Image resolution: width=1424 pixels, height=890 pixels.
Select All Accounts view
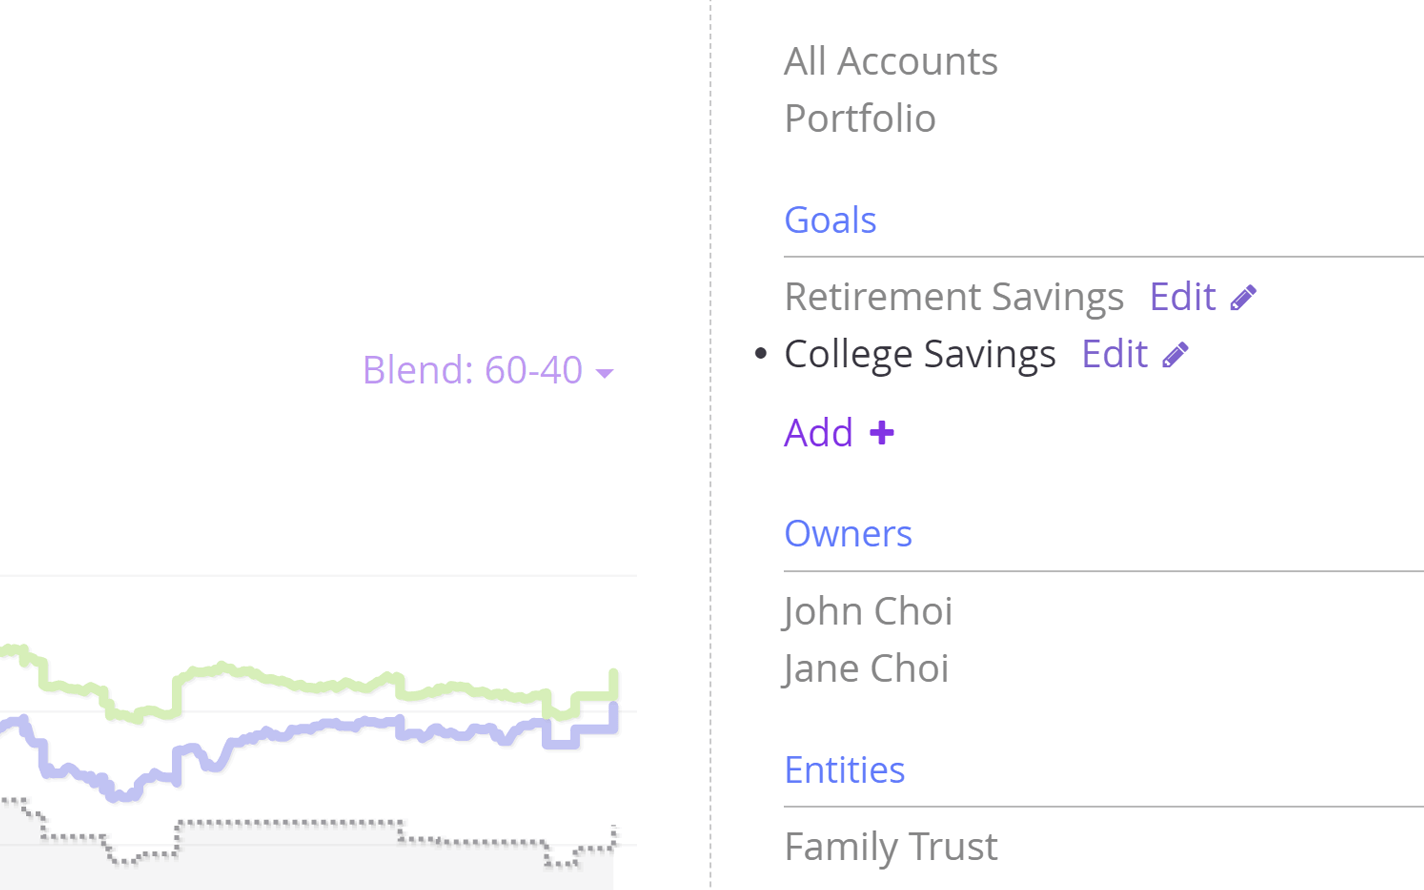tap(890, 61)
